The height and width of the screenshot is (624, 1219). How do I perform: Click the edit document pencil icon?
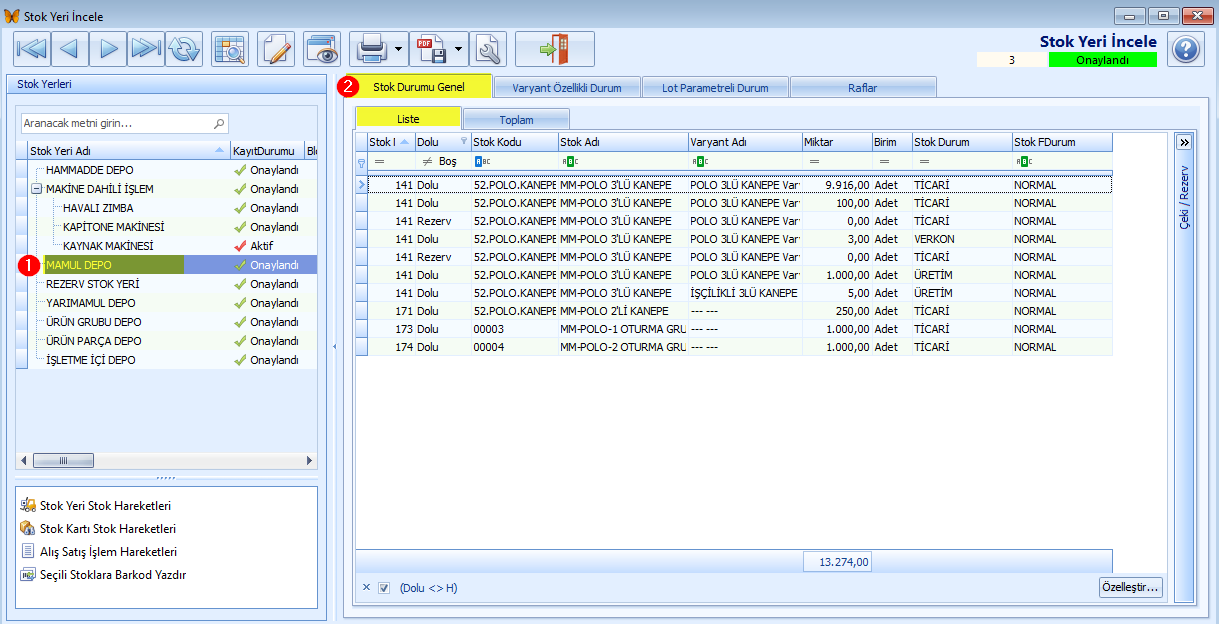[276, 48]
